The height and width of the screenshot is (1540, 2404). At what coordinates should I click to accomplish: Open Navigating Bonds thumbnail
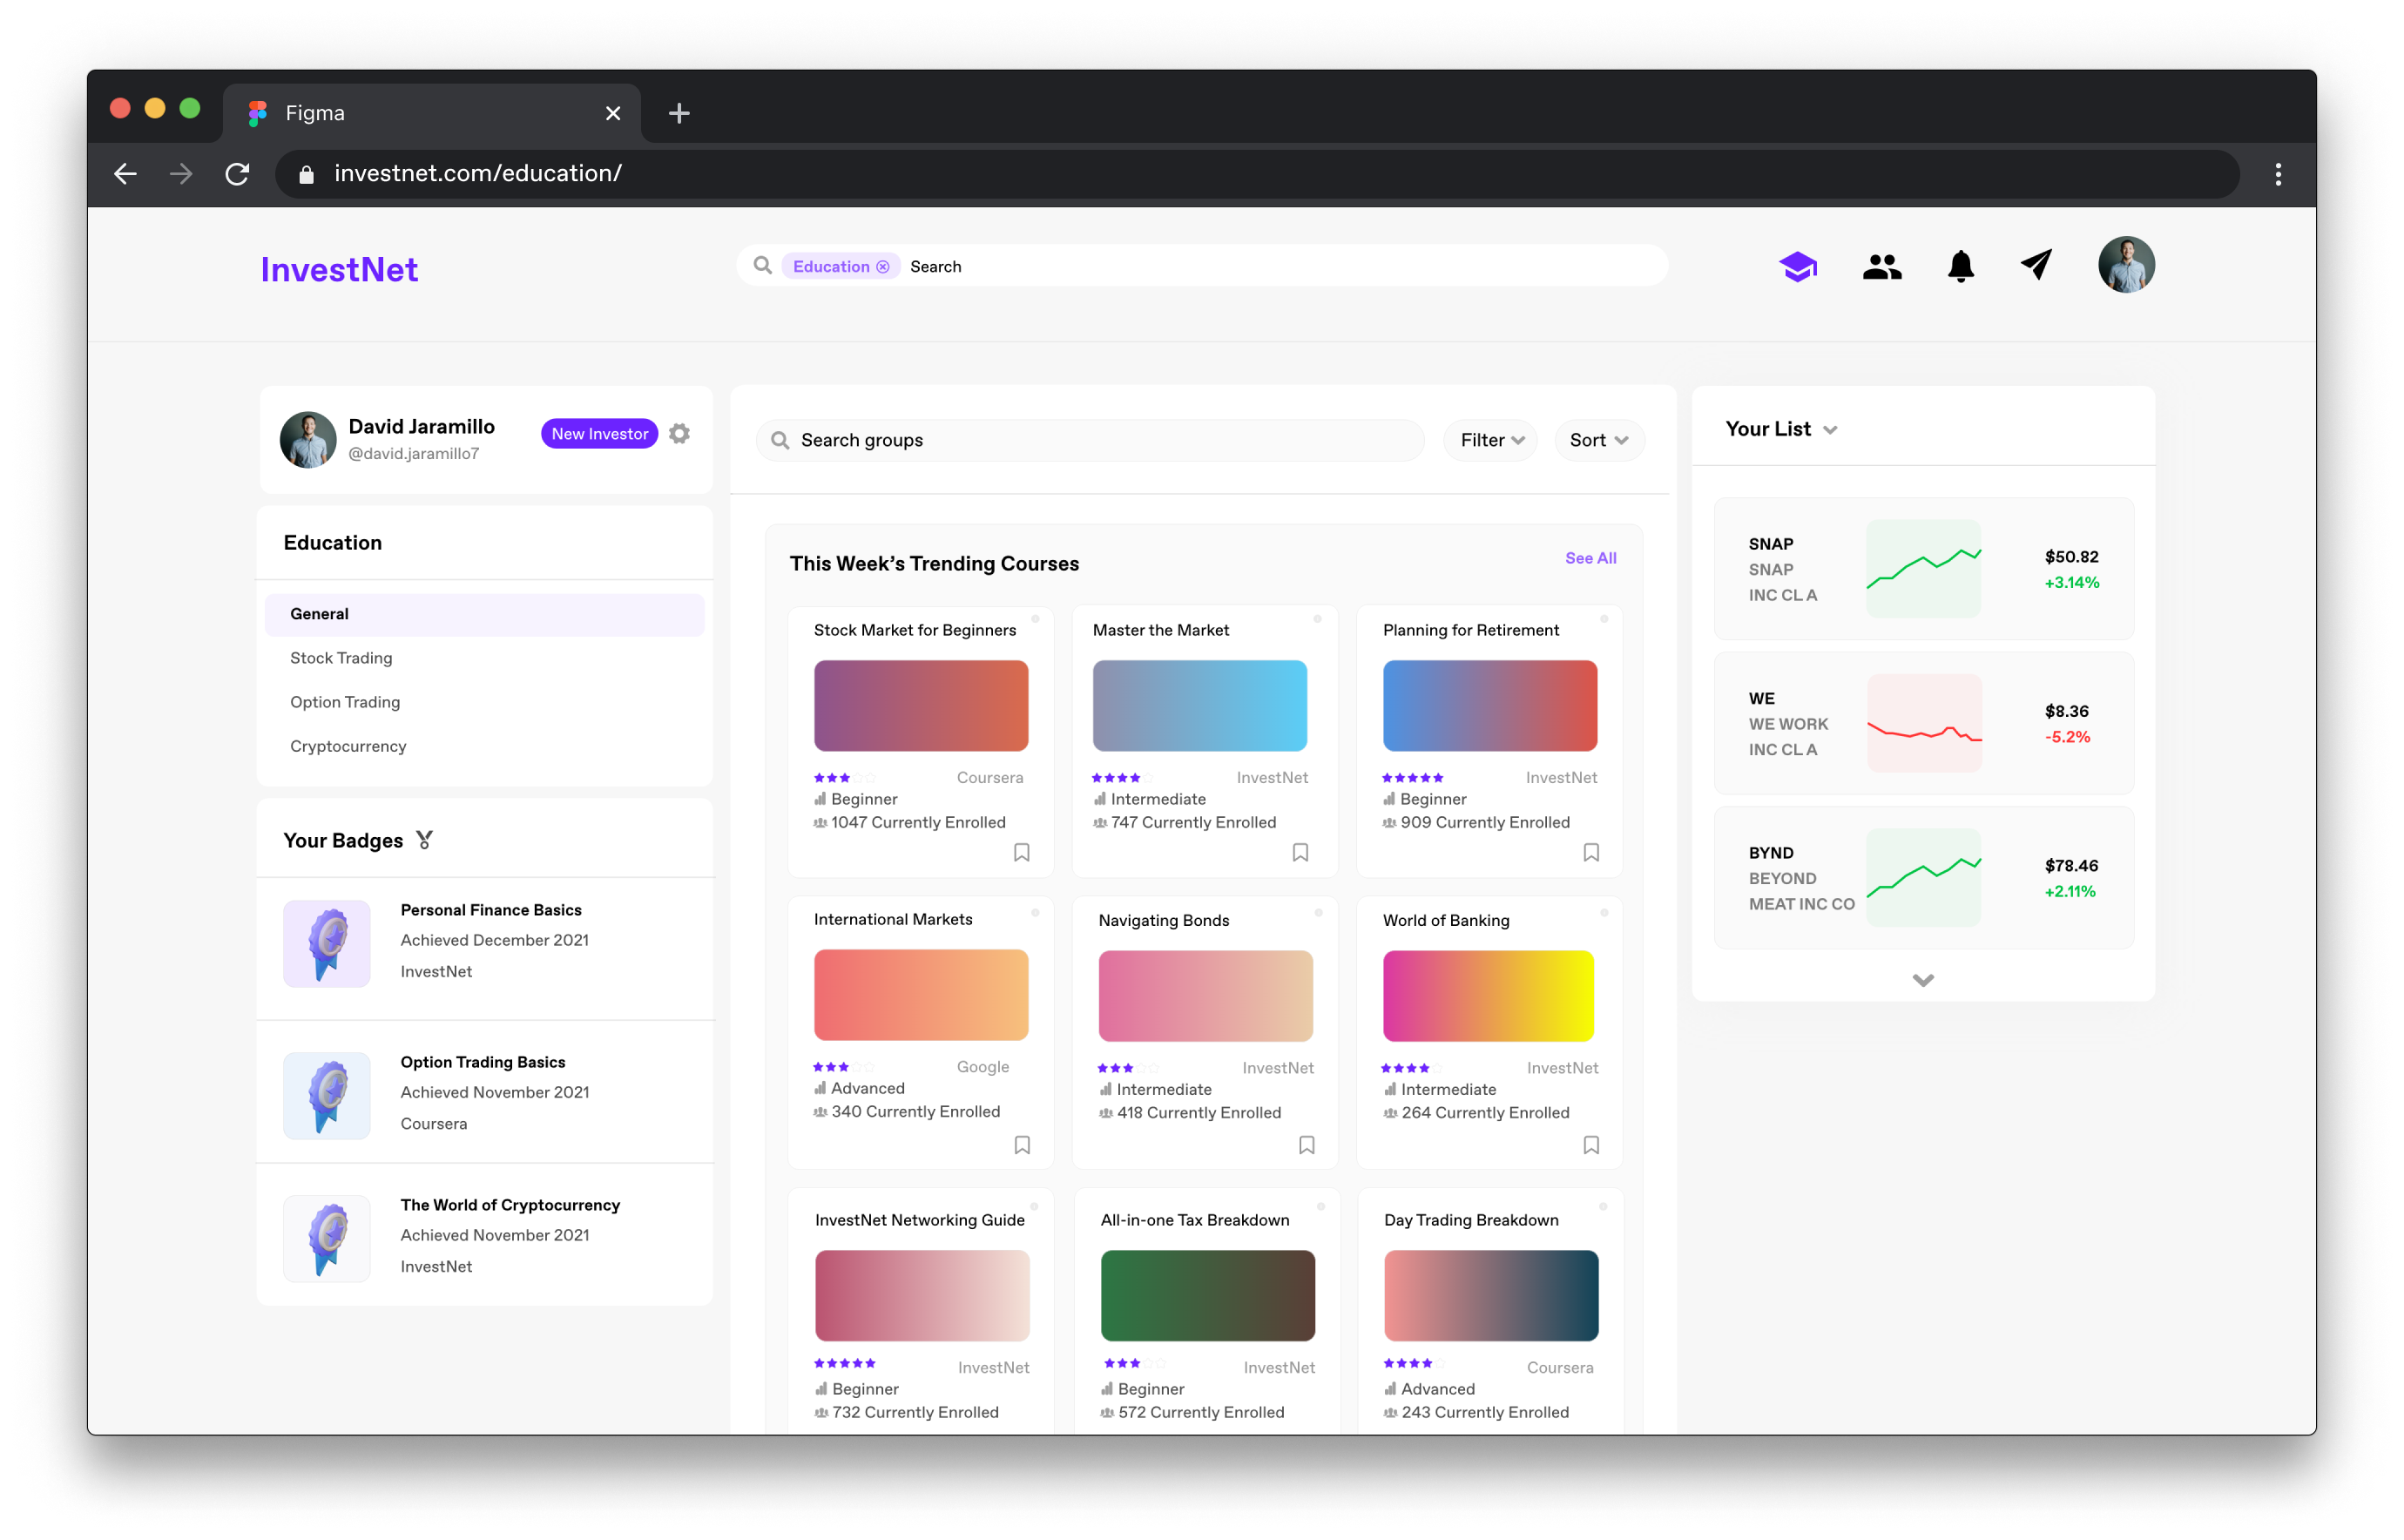point(1205,995)
